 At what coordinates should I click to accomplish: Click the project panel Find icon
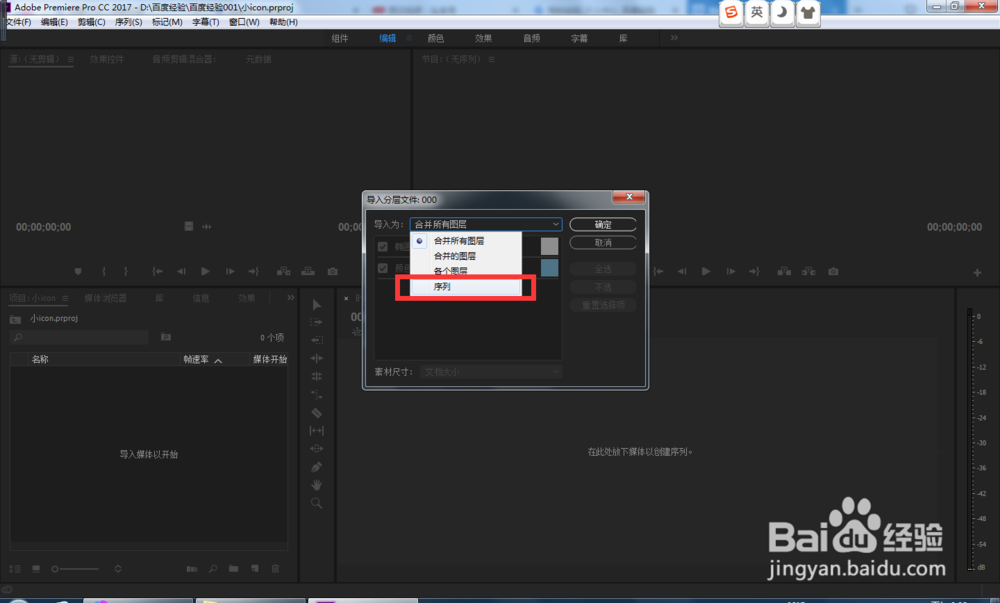[x=213, y=569]
